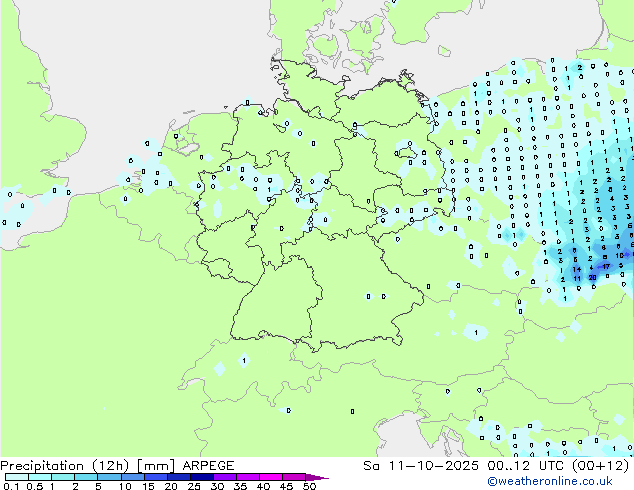Screen dimensions: 634x490
Task: Select the 0.5–1 mm legend color box
Action: [x=40, y=477]
